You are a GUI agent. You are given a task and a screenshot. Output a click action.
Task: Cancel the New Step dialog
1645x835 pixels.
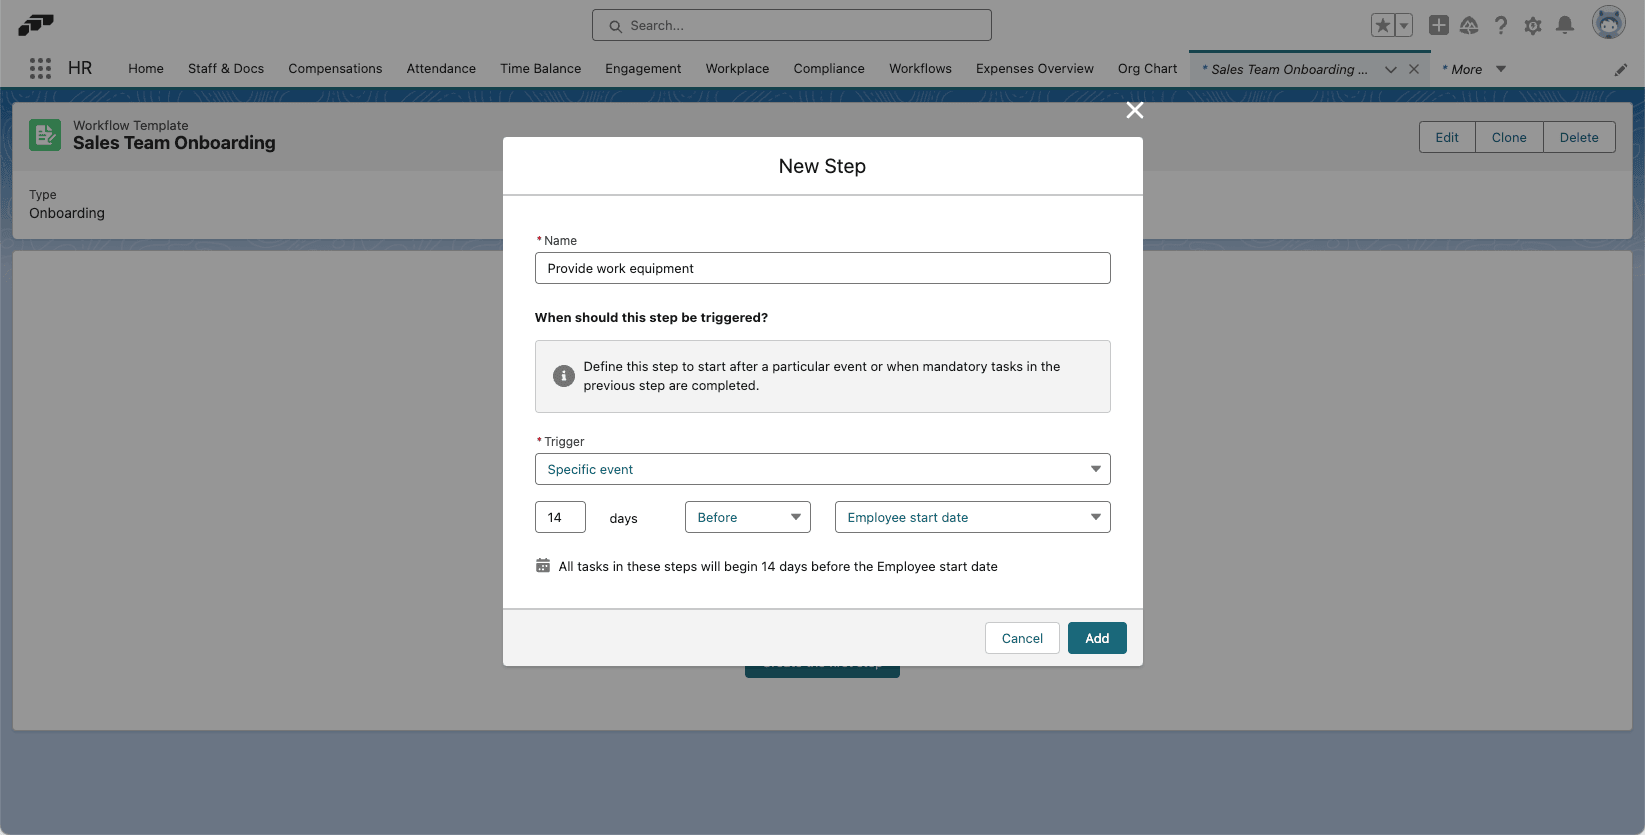click(1022, 638)
